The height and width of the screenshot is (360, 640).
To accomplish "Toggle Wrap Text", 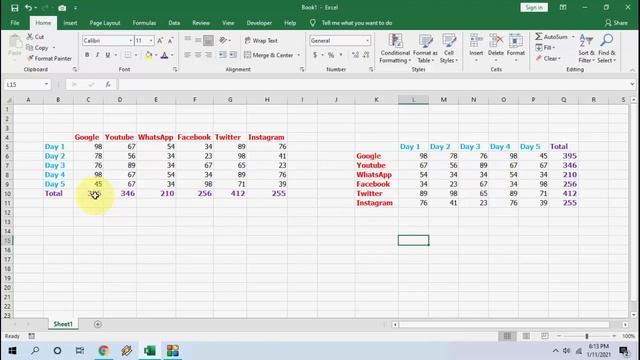I will [x=261, y=40].
